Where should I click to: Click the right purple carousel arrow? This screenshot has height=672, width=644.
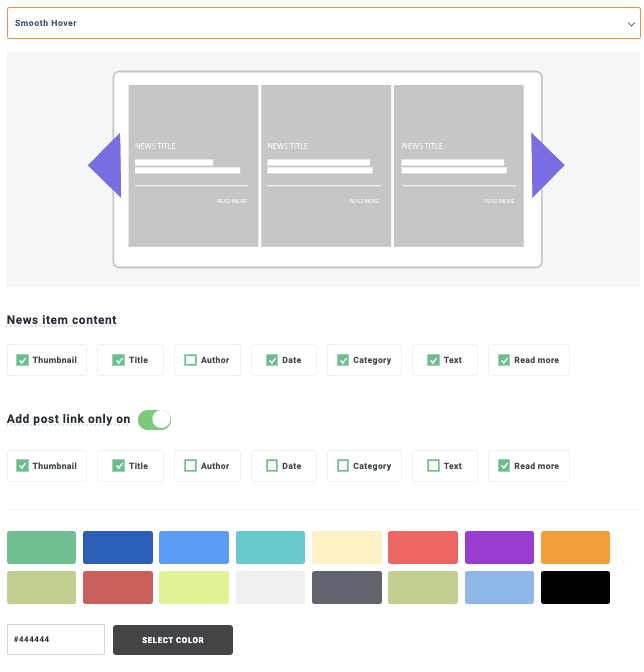[x=547, y=165]
